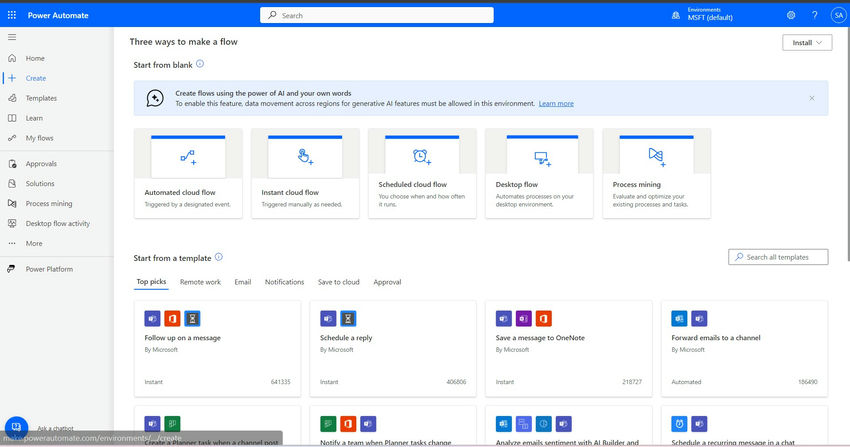
Task: Click the Desktop flow card title
Action: tap(517, 185)
